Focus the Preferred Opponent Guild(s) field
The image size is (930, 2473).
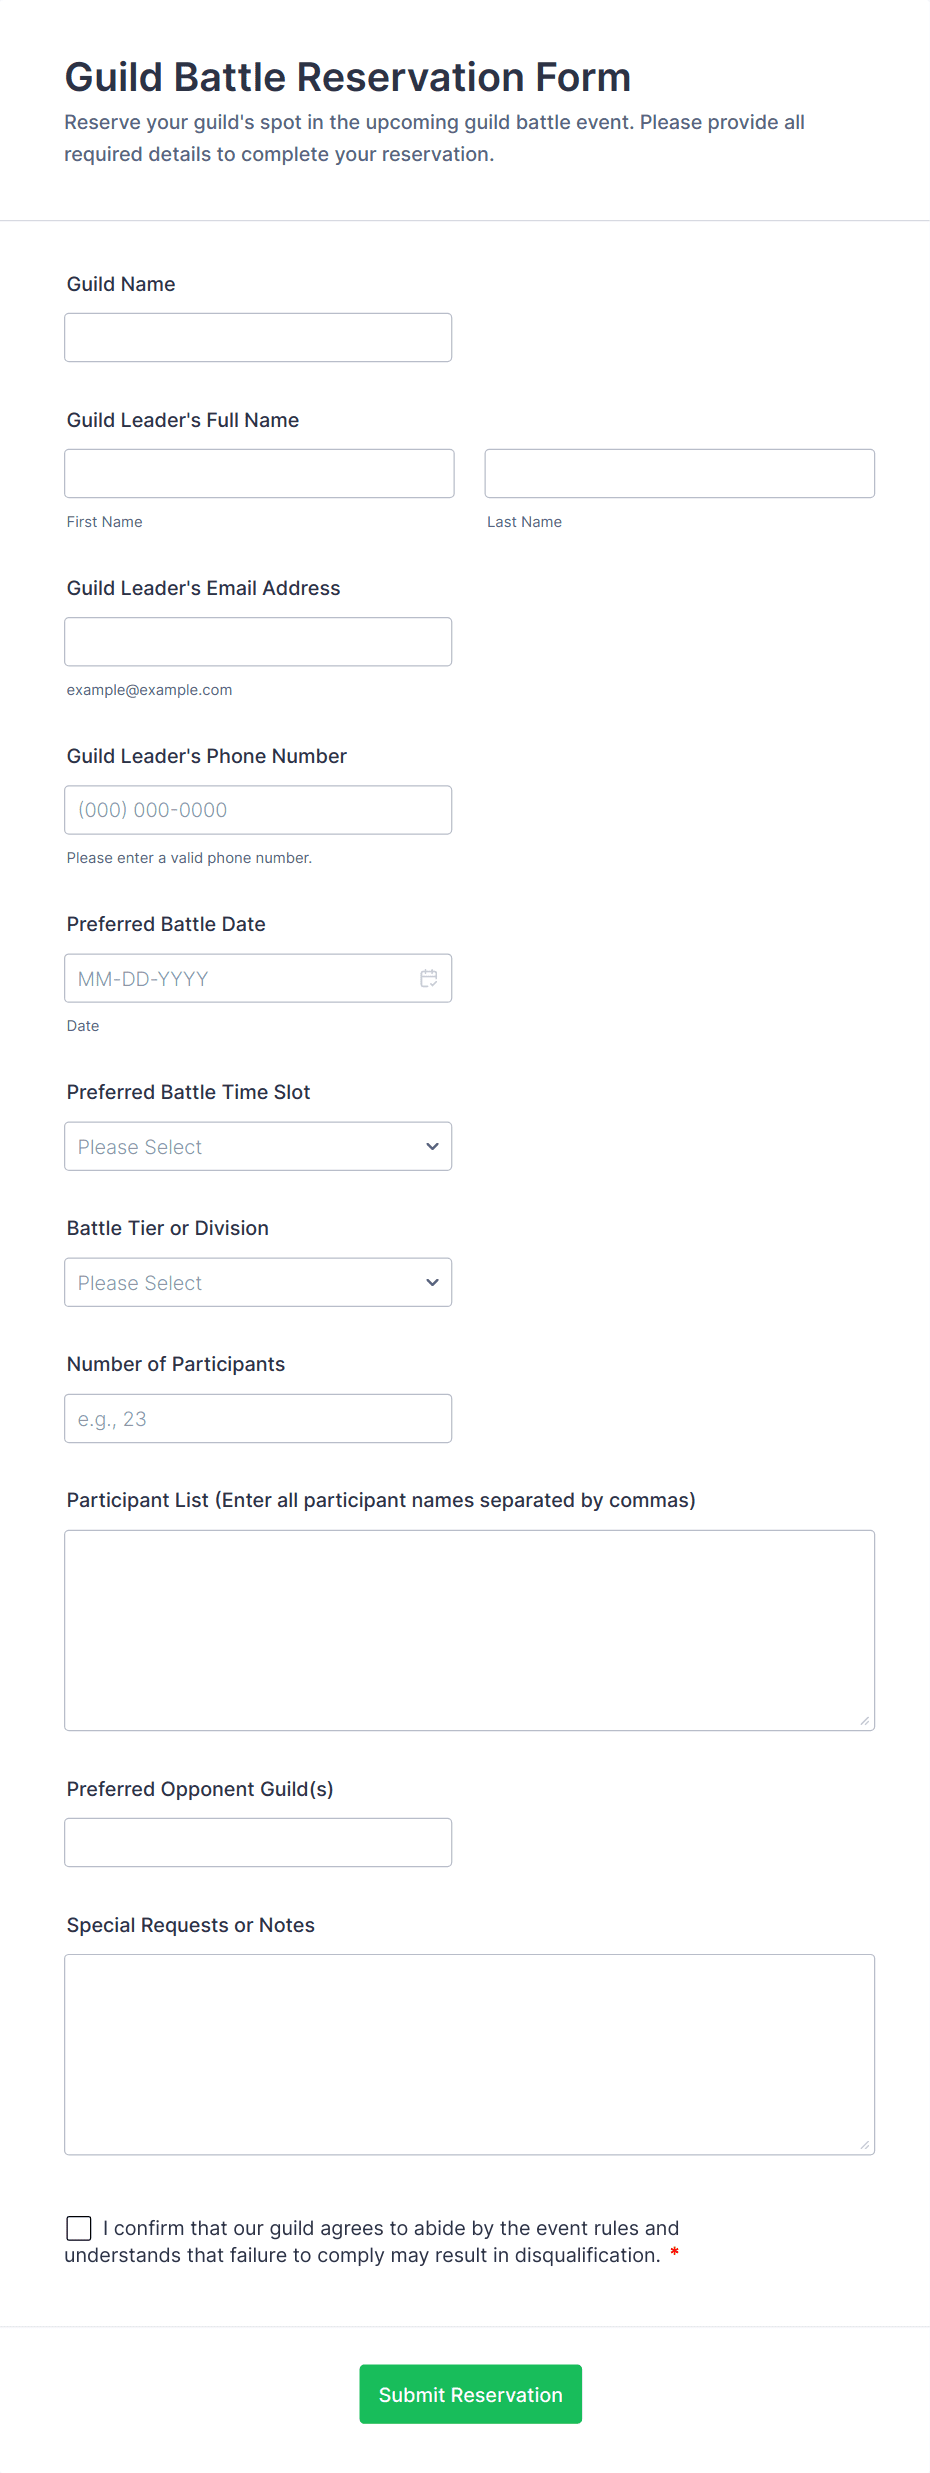258,1842
